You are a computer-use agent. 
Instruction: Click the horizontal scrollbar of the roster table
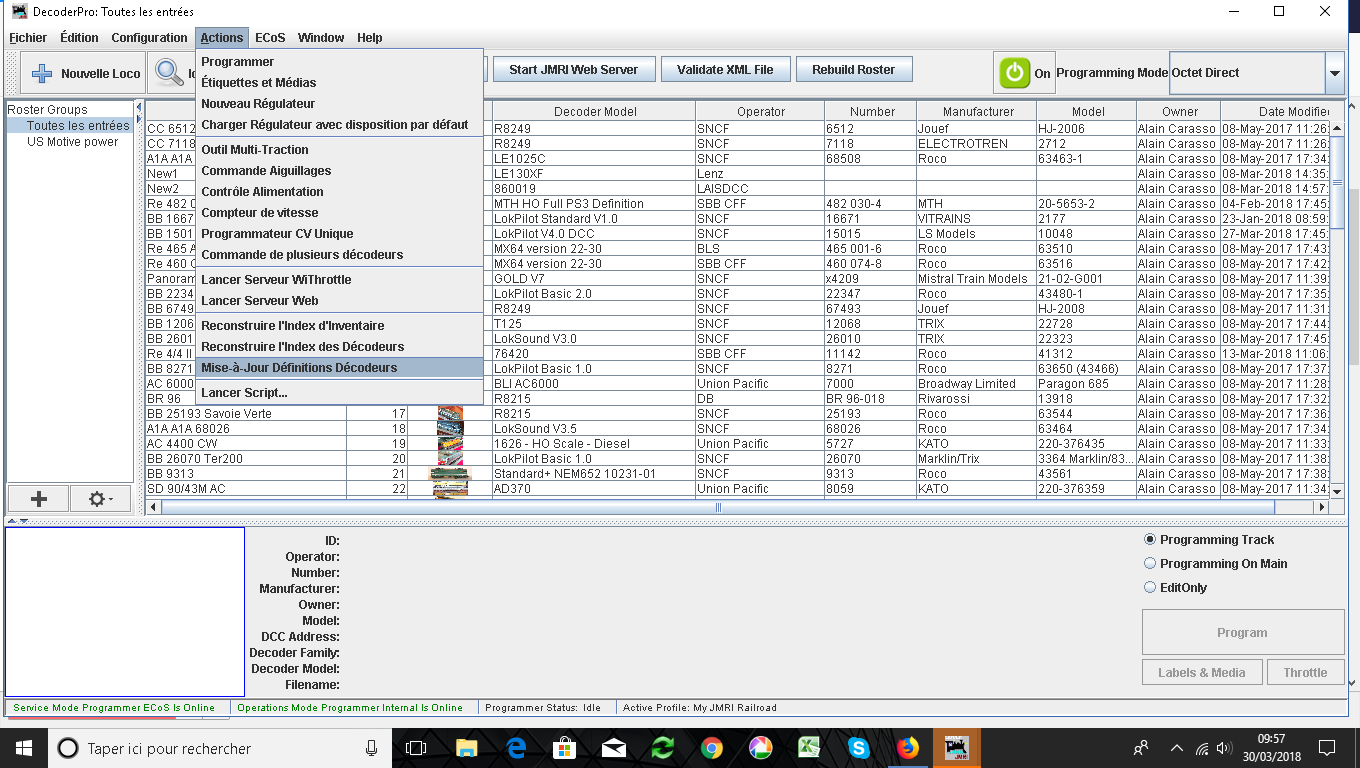click(x=718, y=507)
